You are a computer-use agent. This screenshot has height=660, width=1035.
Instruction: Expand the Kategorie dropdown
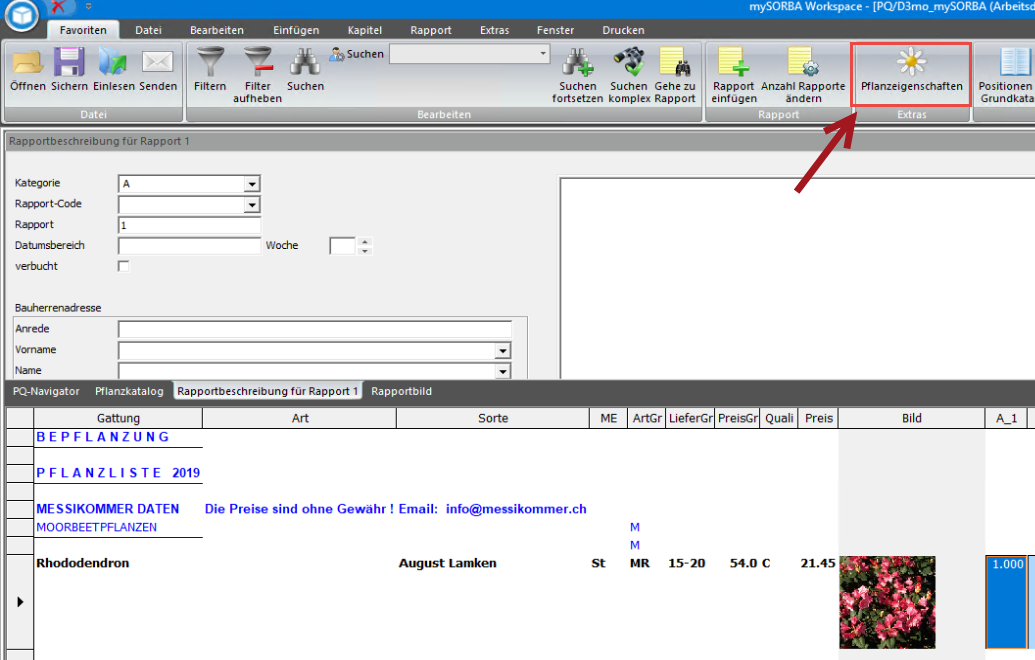pyautogui.click(x=252, y=184)
